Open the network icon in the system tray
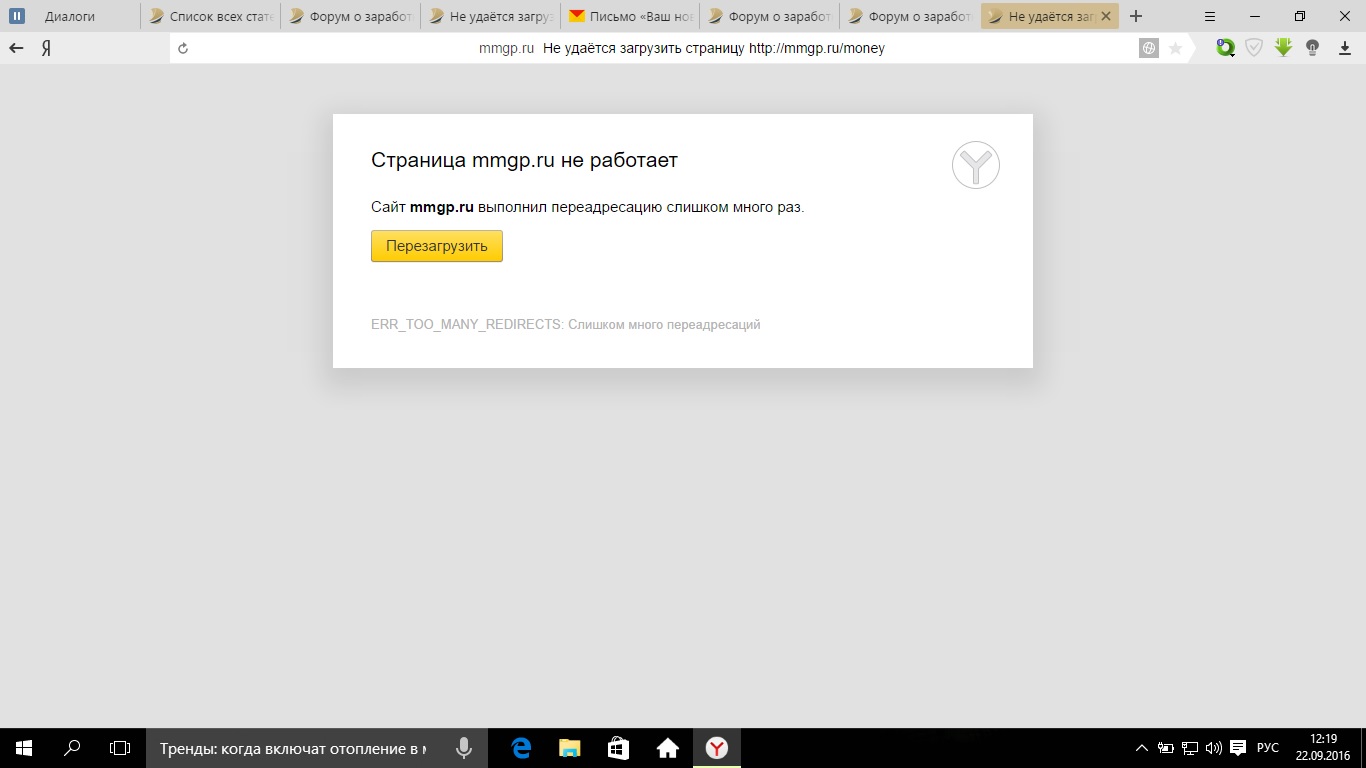 point(1190,748)
